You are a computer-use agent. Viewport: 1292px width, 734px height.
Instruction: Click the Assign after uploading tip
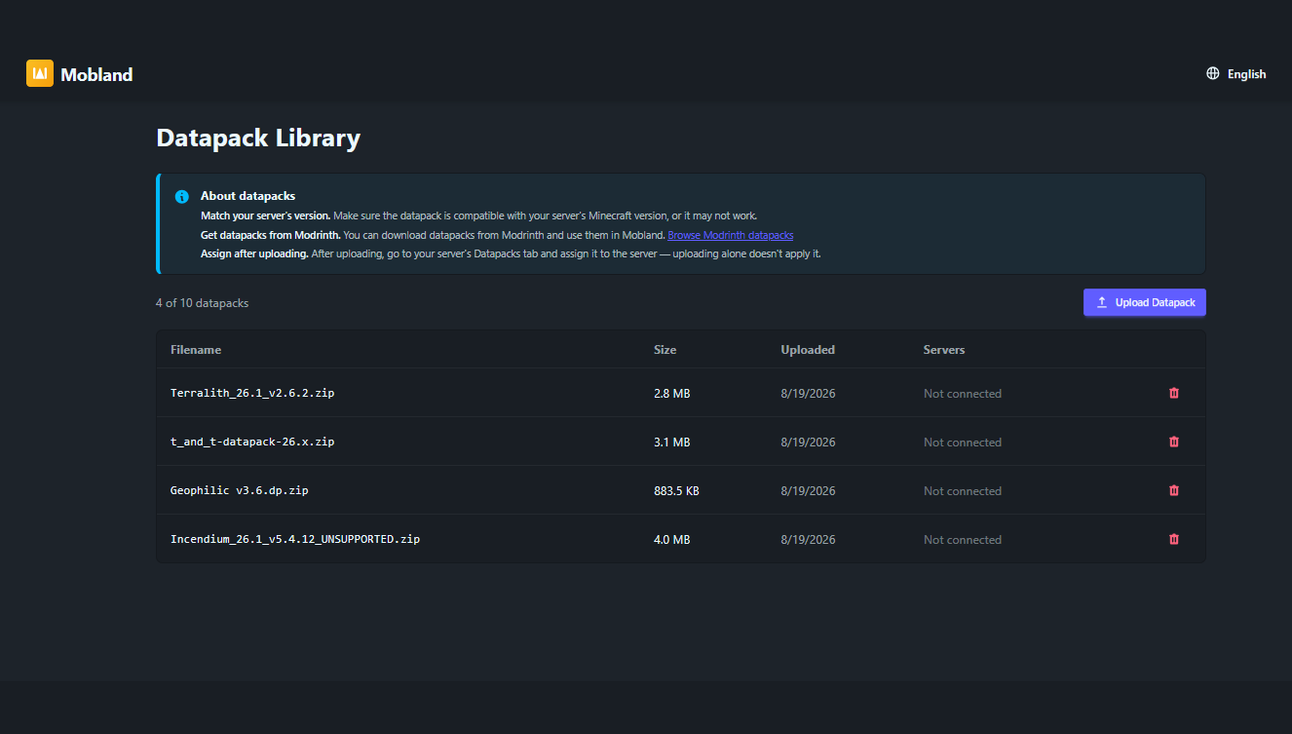[511, 254]
